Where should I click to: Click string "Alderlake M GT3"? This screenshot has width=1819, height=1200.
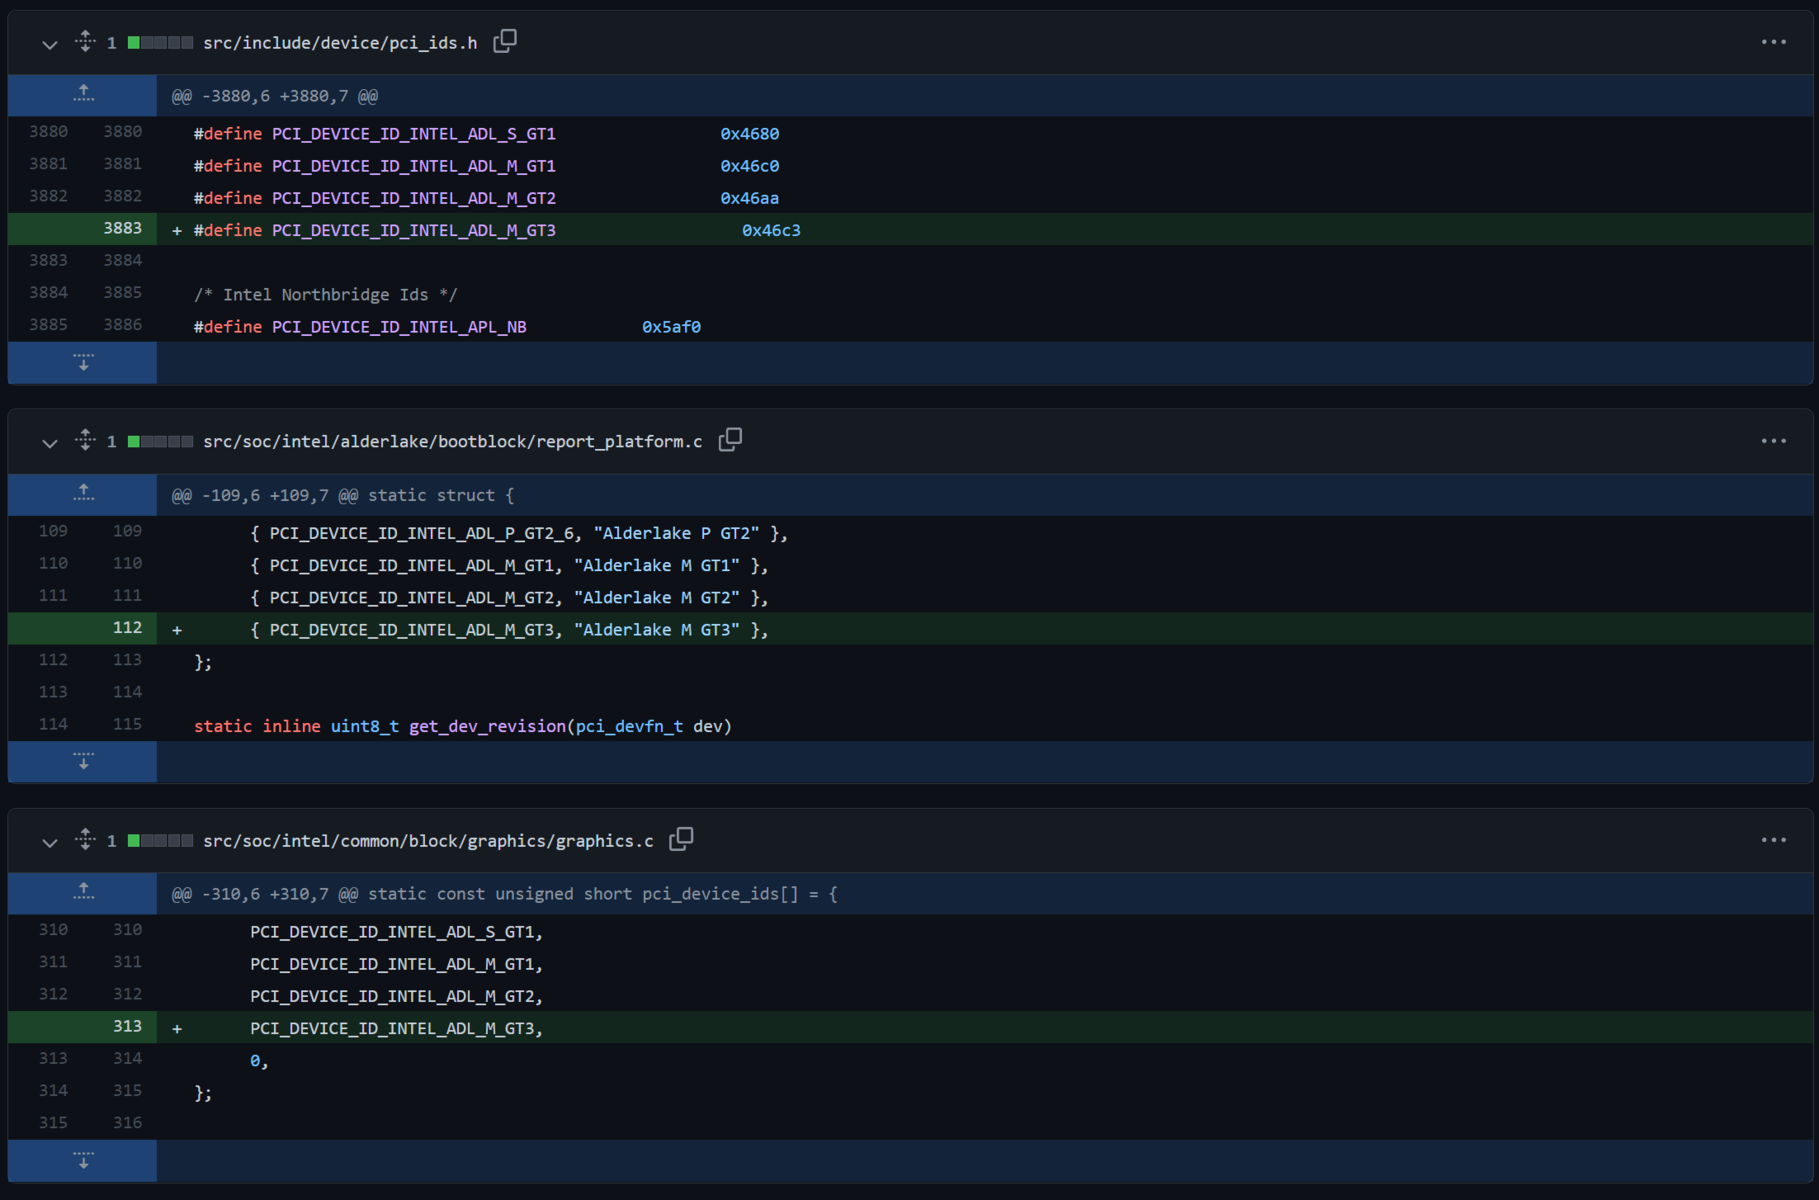click(657, 630)
